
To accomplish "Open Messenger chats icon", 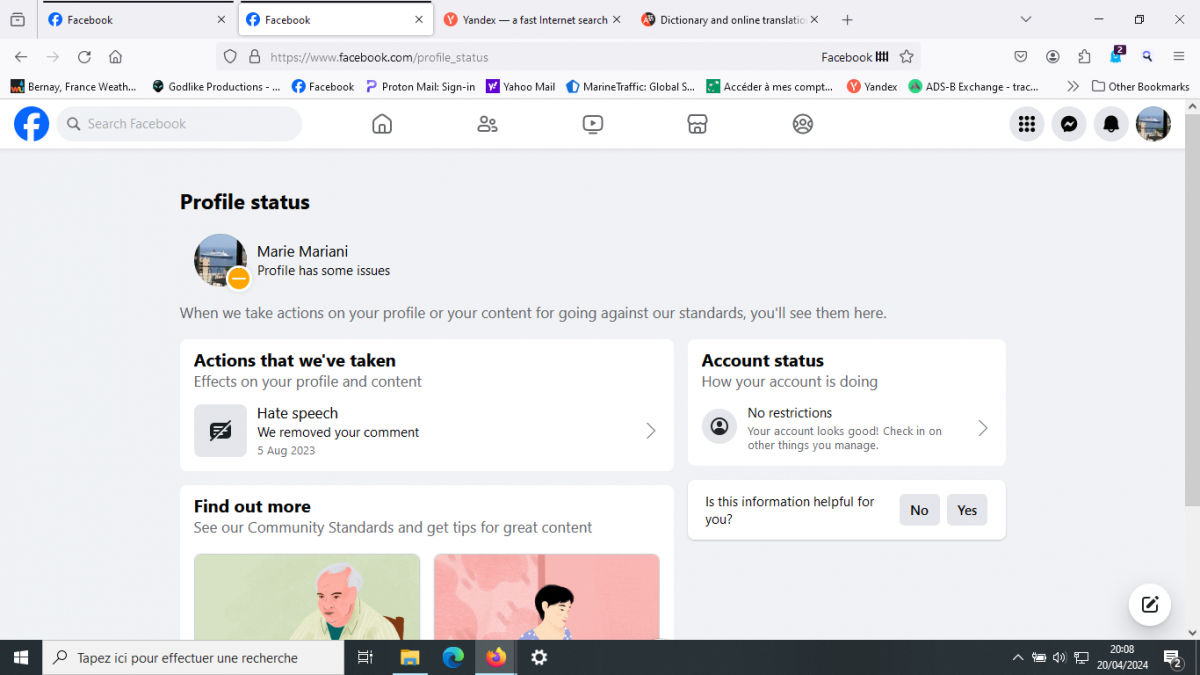I will (x=1069, y=124).
